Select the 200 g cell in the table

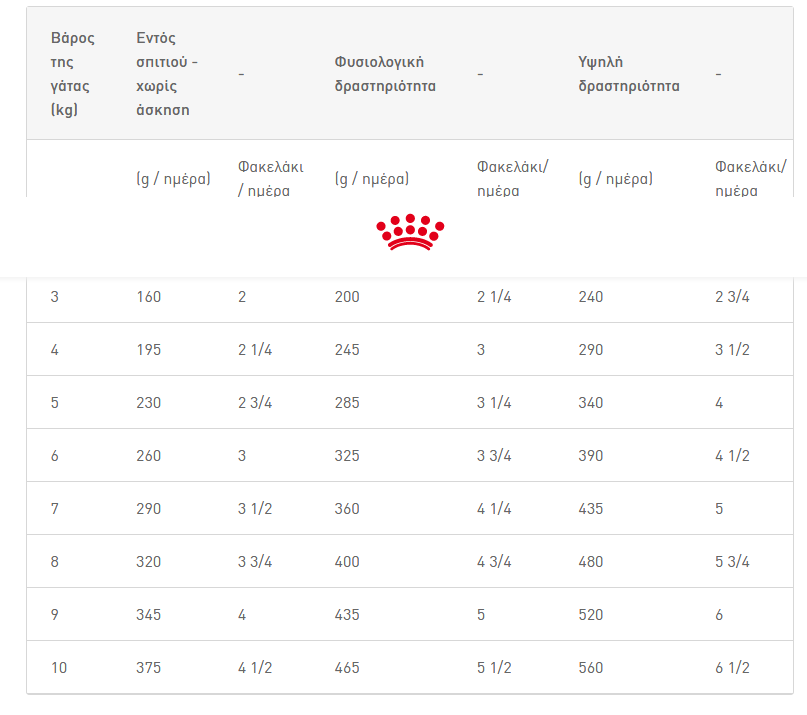coord(347,297)
